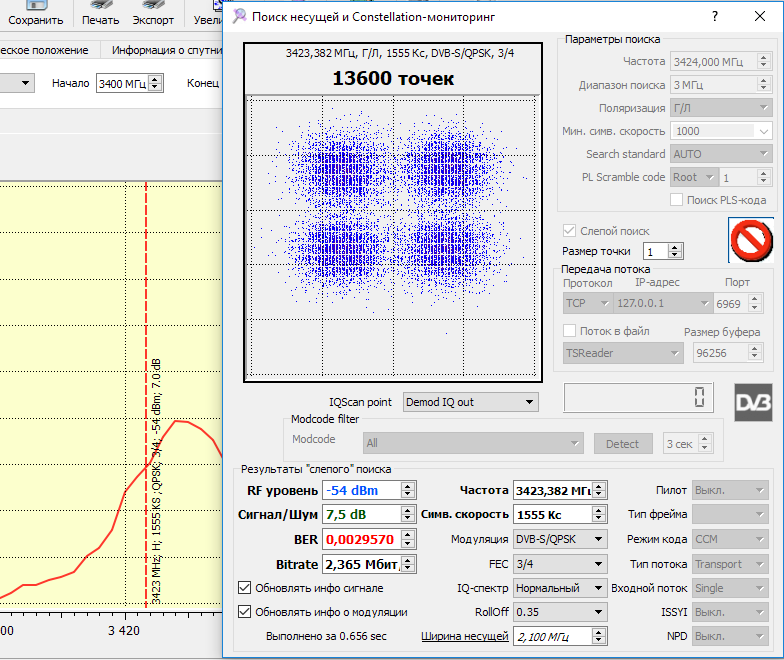Screen dimensions: 784x660
Task: Click the DVB logo icon
Action: (753, 401)
